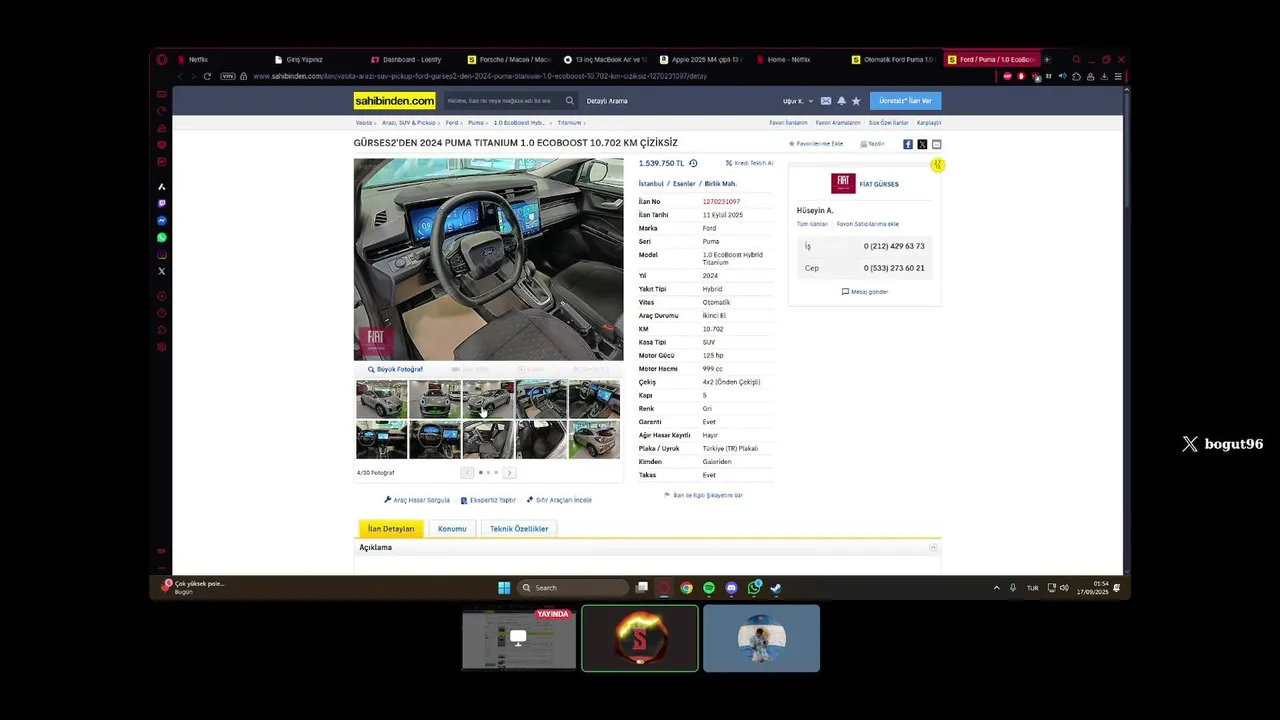Switch to the Netflix browser tab
Viewport: 1280px width, 720px height.
point(198,60)
